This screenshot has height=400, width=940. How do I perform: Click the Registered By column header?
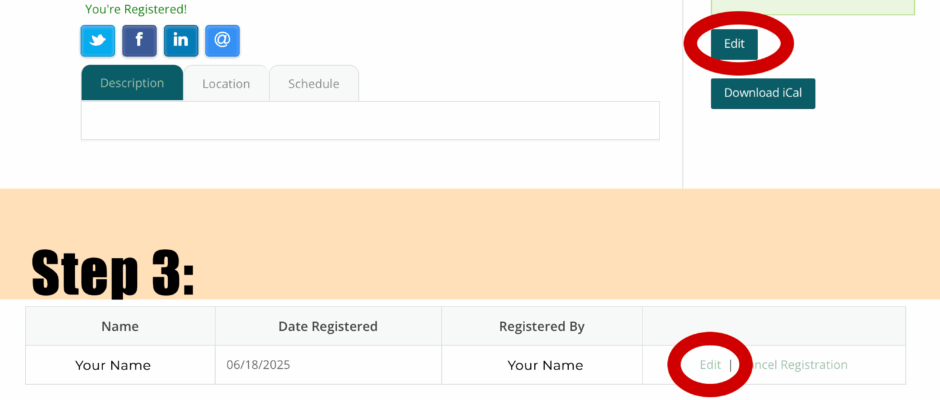click(542, 326)
